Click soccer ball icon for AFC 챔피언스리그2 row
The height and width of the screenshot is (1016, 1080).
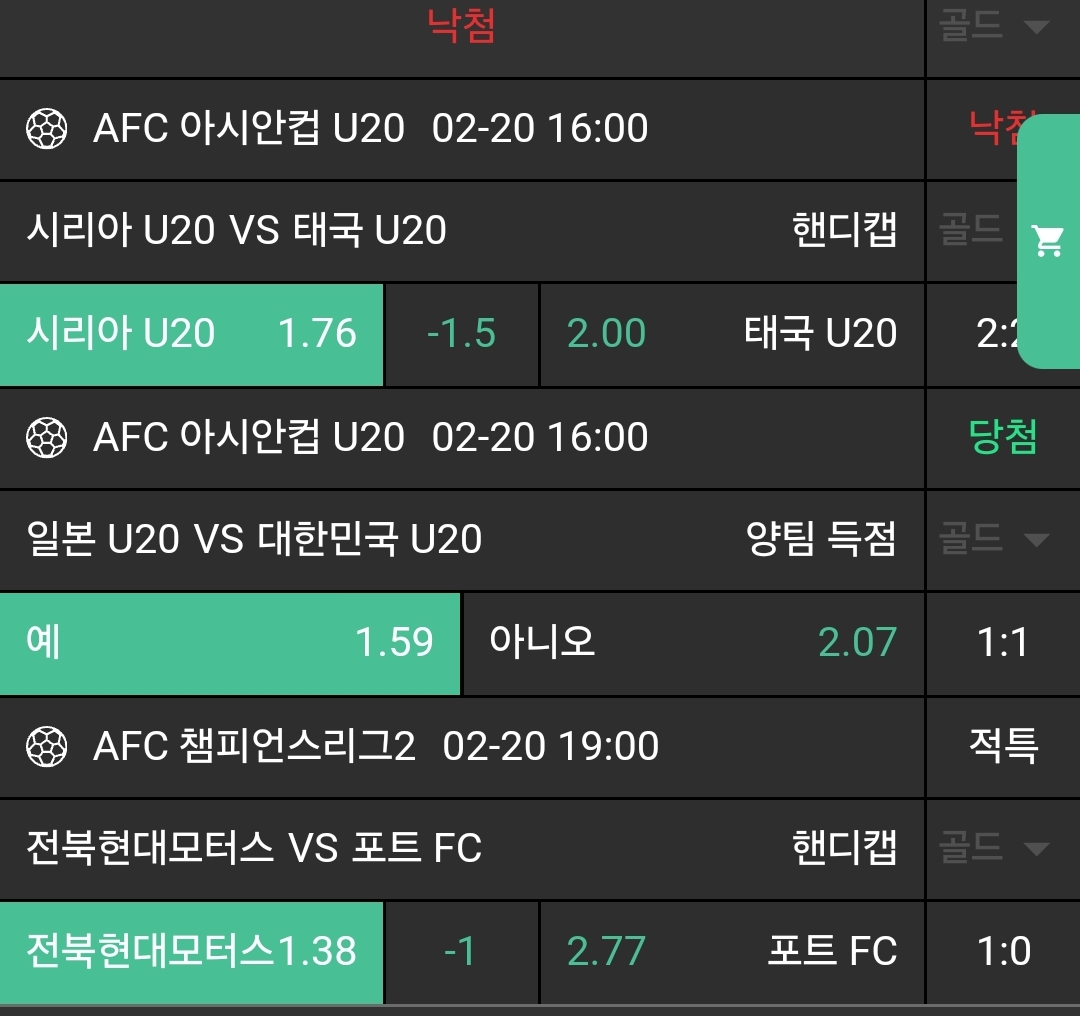tap(46, 747)
